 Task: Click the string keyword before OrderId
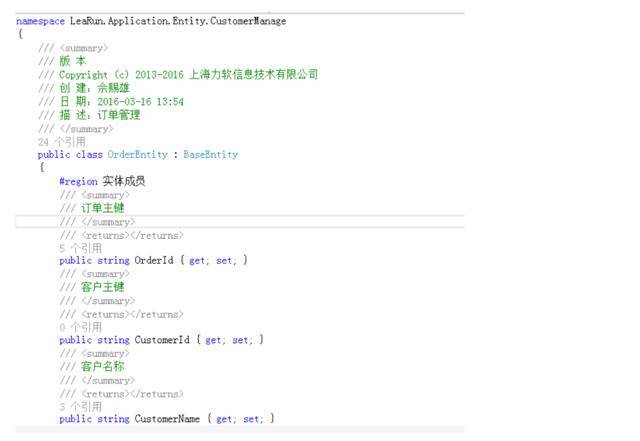tap(113, 261)
